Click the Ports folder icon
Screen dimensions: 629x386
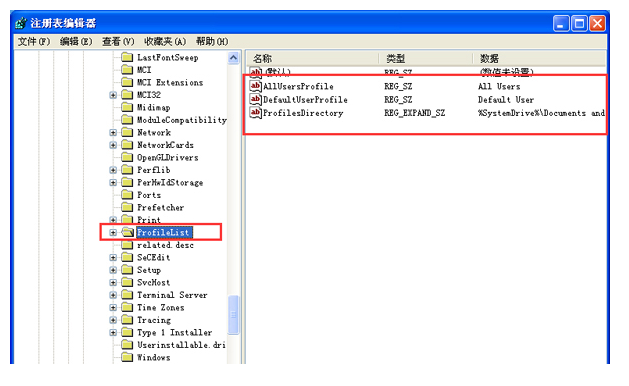click(x=127, y=195)
